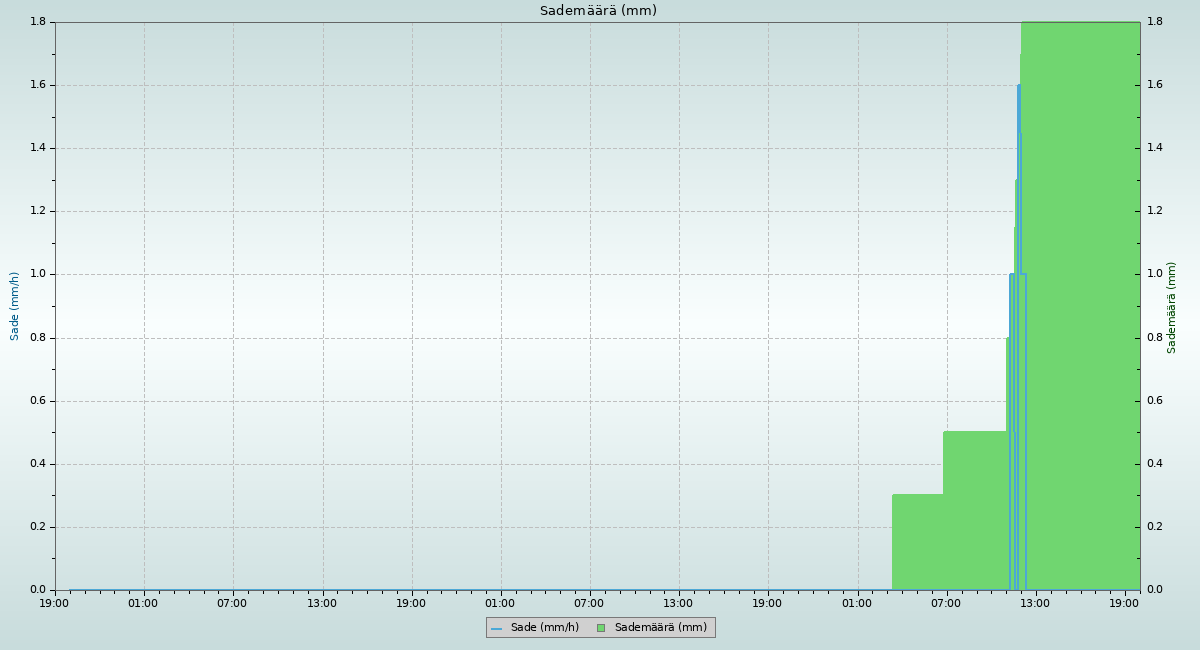Click the green square legend swatch
The height and width of the screenshot is (650, 1200).
pyautogui.click(x=601, y=628)
